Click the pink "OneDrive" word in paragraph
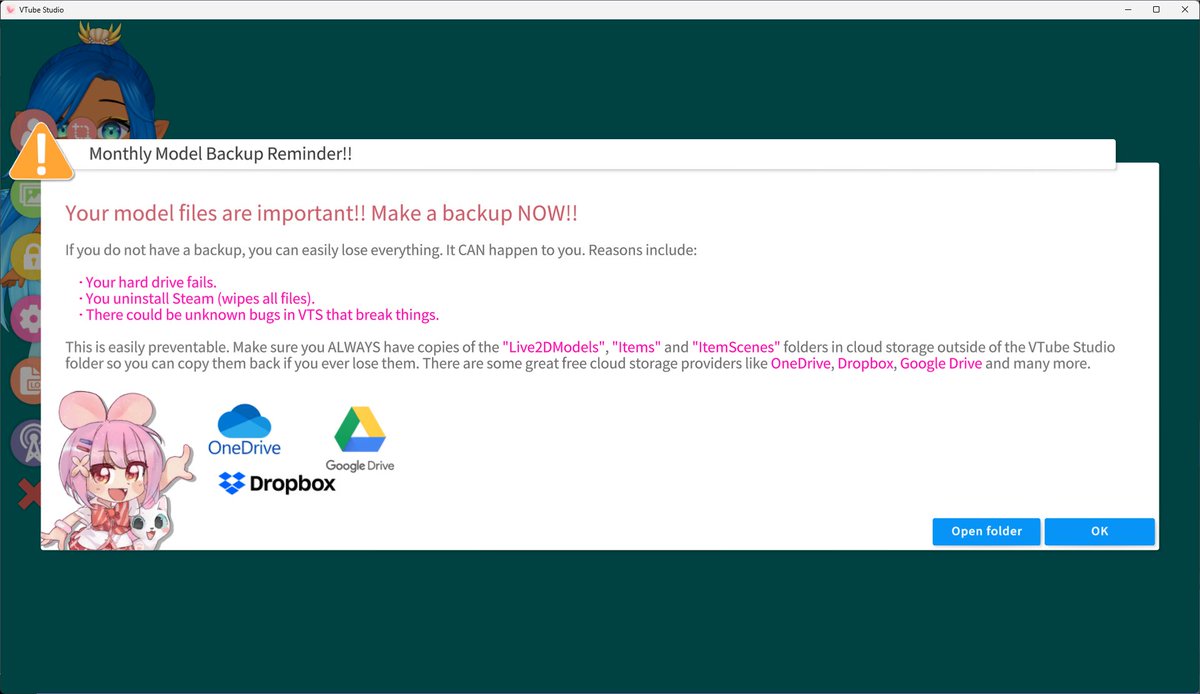Viewport: 1200px width, 694px height. 800,364
